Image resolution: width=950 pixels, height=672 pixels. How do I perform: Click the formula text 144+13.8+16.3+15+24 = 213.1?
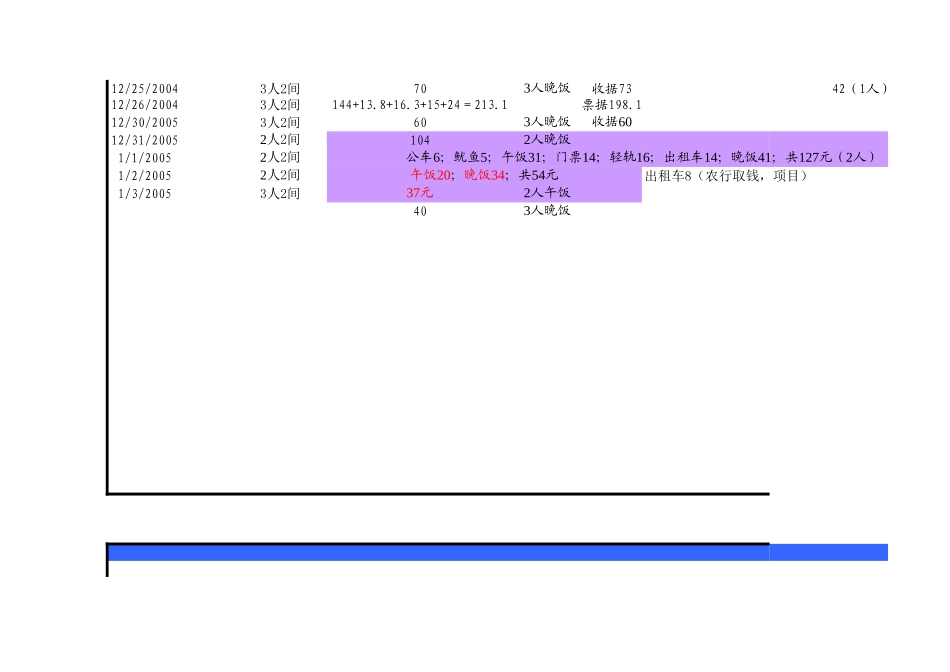click(x=420, y=105)
